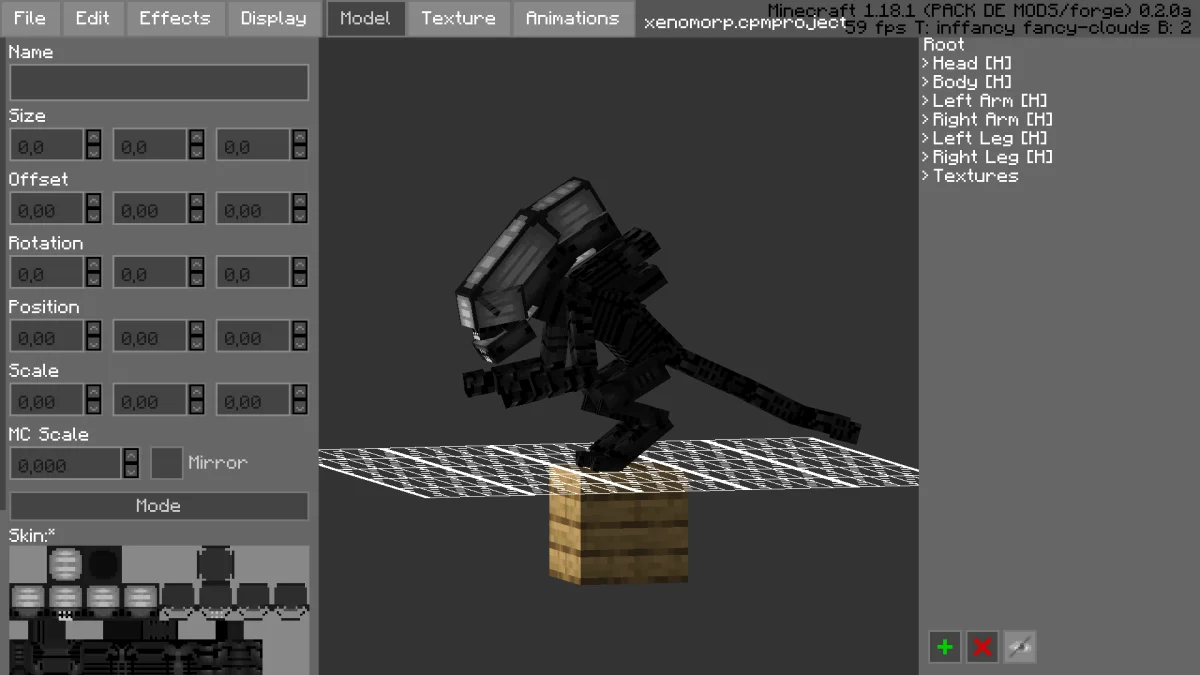Image resolution: width=1200 pixels, height=675 pixels.
Task: Click the MC Scale value field
Action: pos(66,463)
